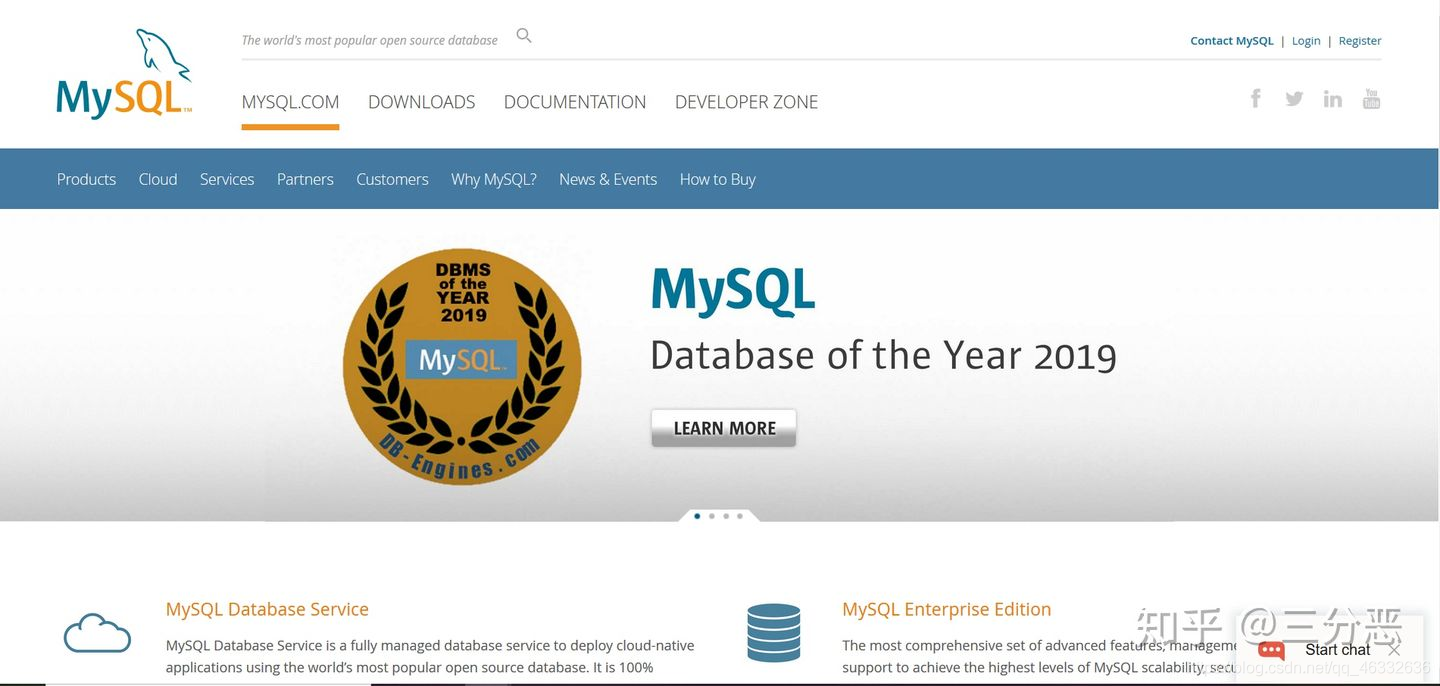Select the MYSQL.COM tab
This screenshot has height=686, width=1440.
point(290,102)
